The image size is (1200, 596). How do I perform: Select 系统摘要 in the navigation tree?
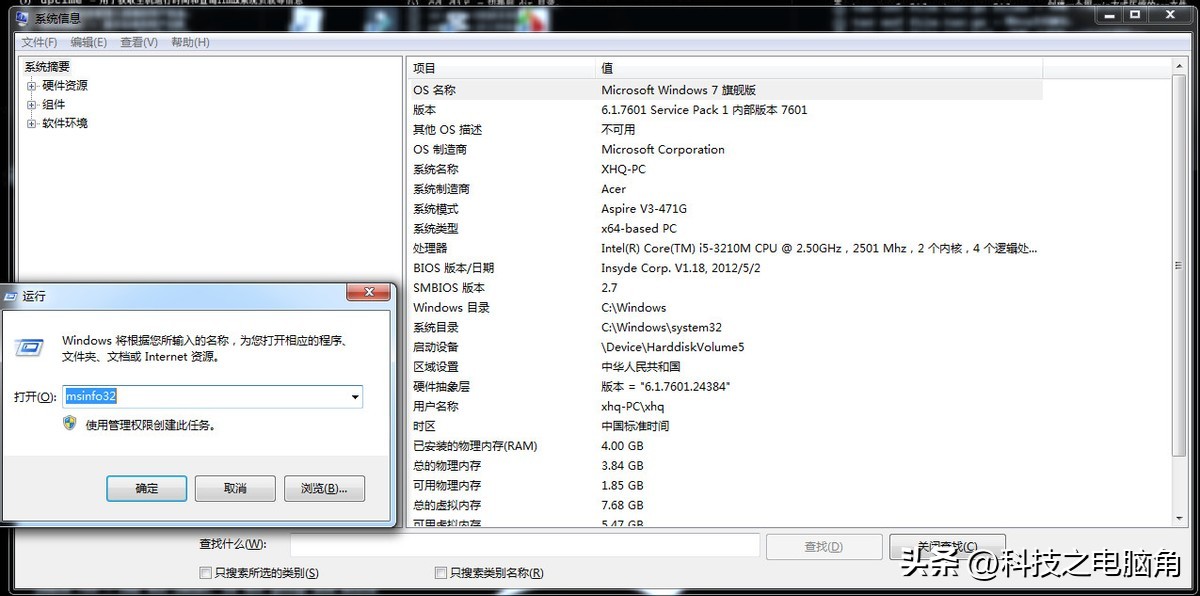[45, 66]
